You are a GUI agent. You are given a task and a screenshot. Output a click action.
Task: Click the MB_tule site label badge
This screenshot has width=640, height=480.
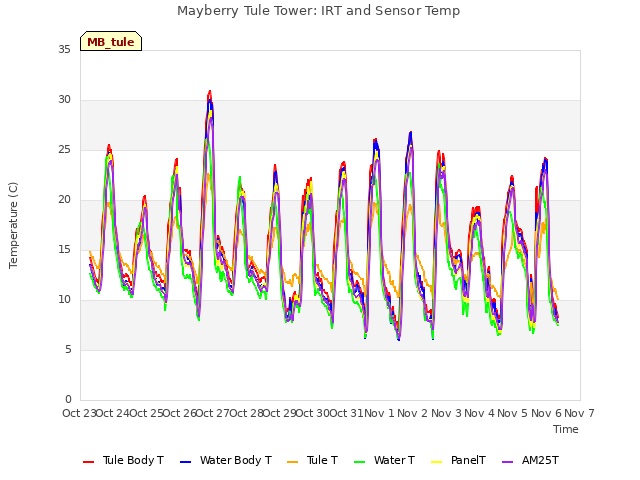click(x=111, y=41)
